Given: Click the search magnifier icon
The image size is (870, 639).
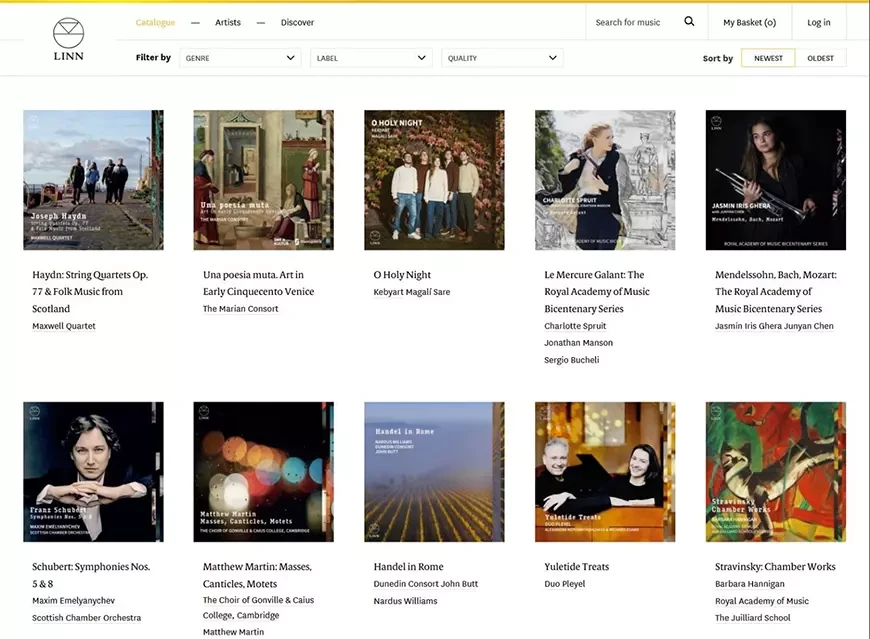Looking at the screenshot, I should [689, 22].
